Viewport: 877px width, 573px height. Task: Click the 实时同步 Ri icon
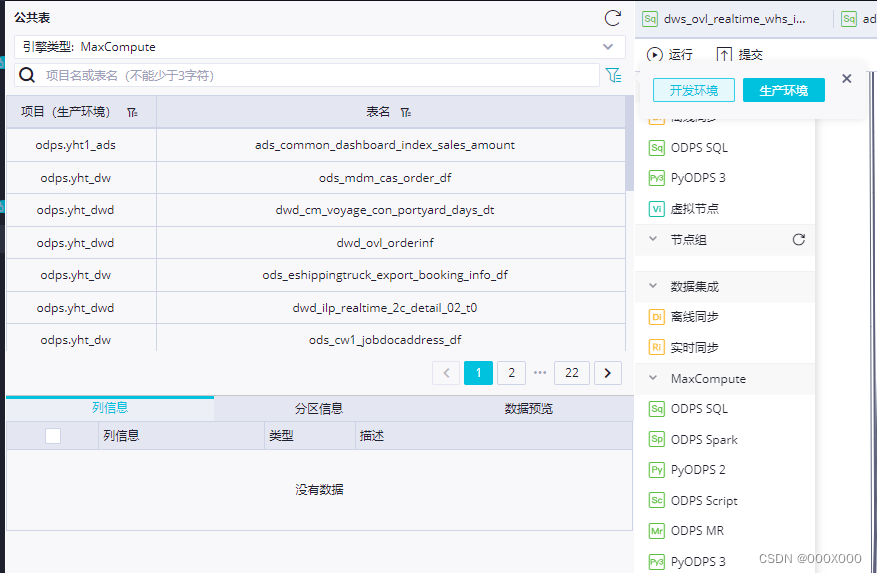pyautogui.click(x=657, y=347)
